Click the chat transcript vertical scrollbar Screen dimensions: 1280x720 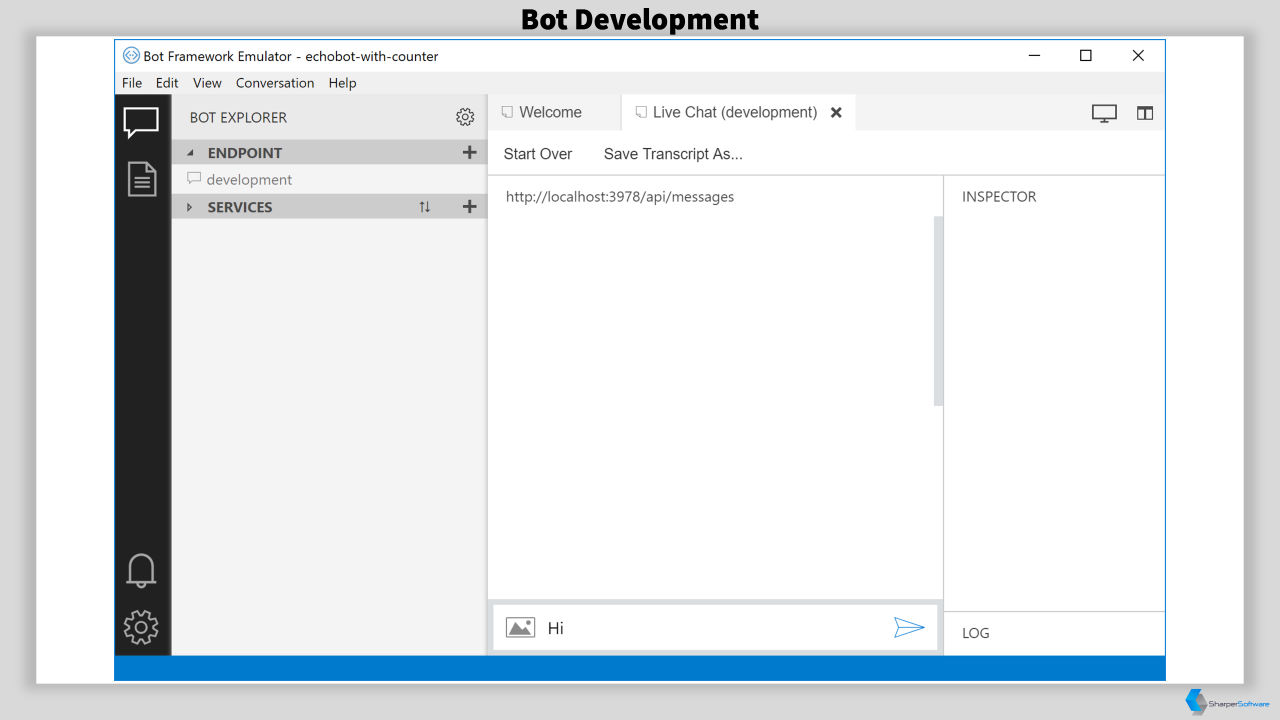tap(938, 311)
